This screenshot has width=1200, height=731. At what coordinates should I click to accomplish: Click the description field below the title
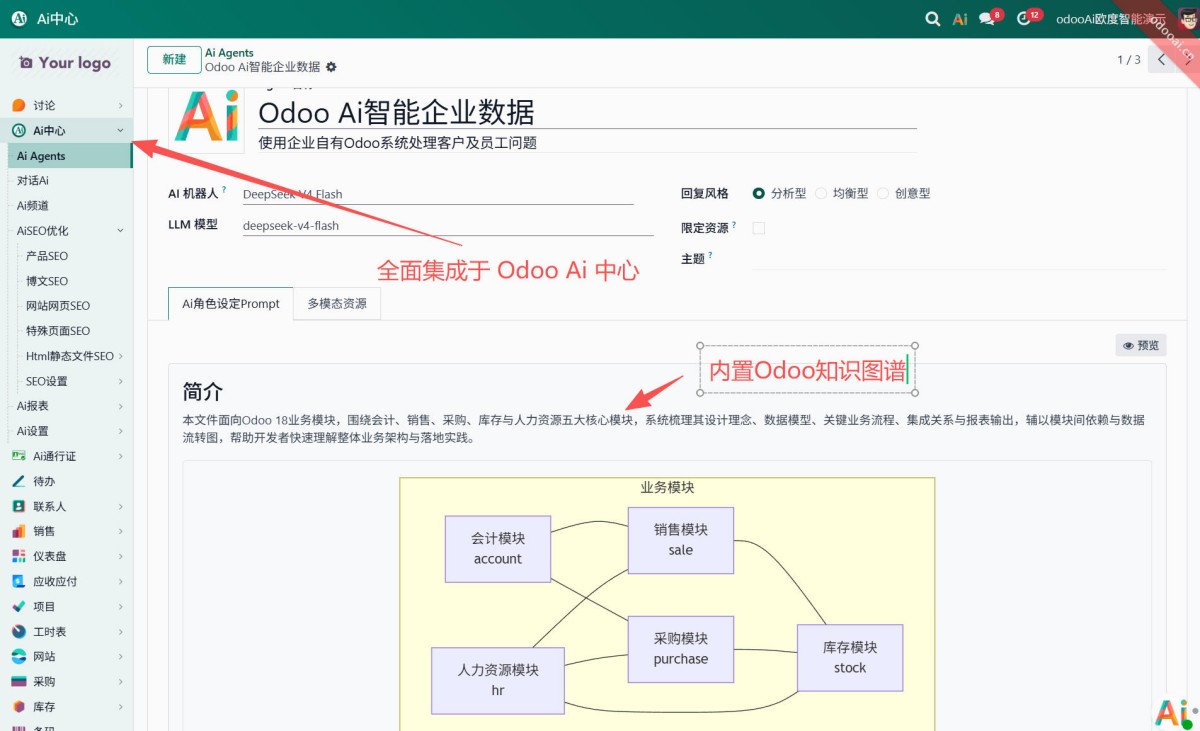click(587, 143)
